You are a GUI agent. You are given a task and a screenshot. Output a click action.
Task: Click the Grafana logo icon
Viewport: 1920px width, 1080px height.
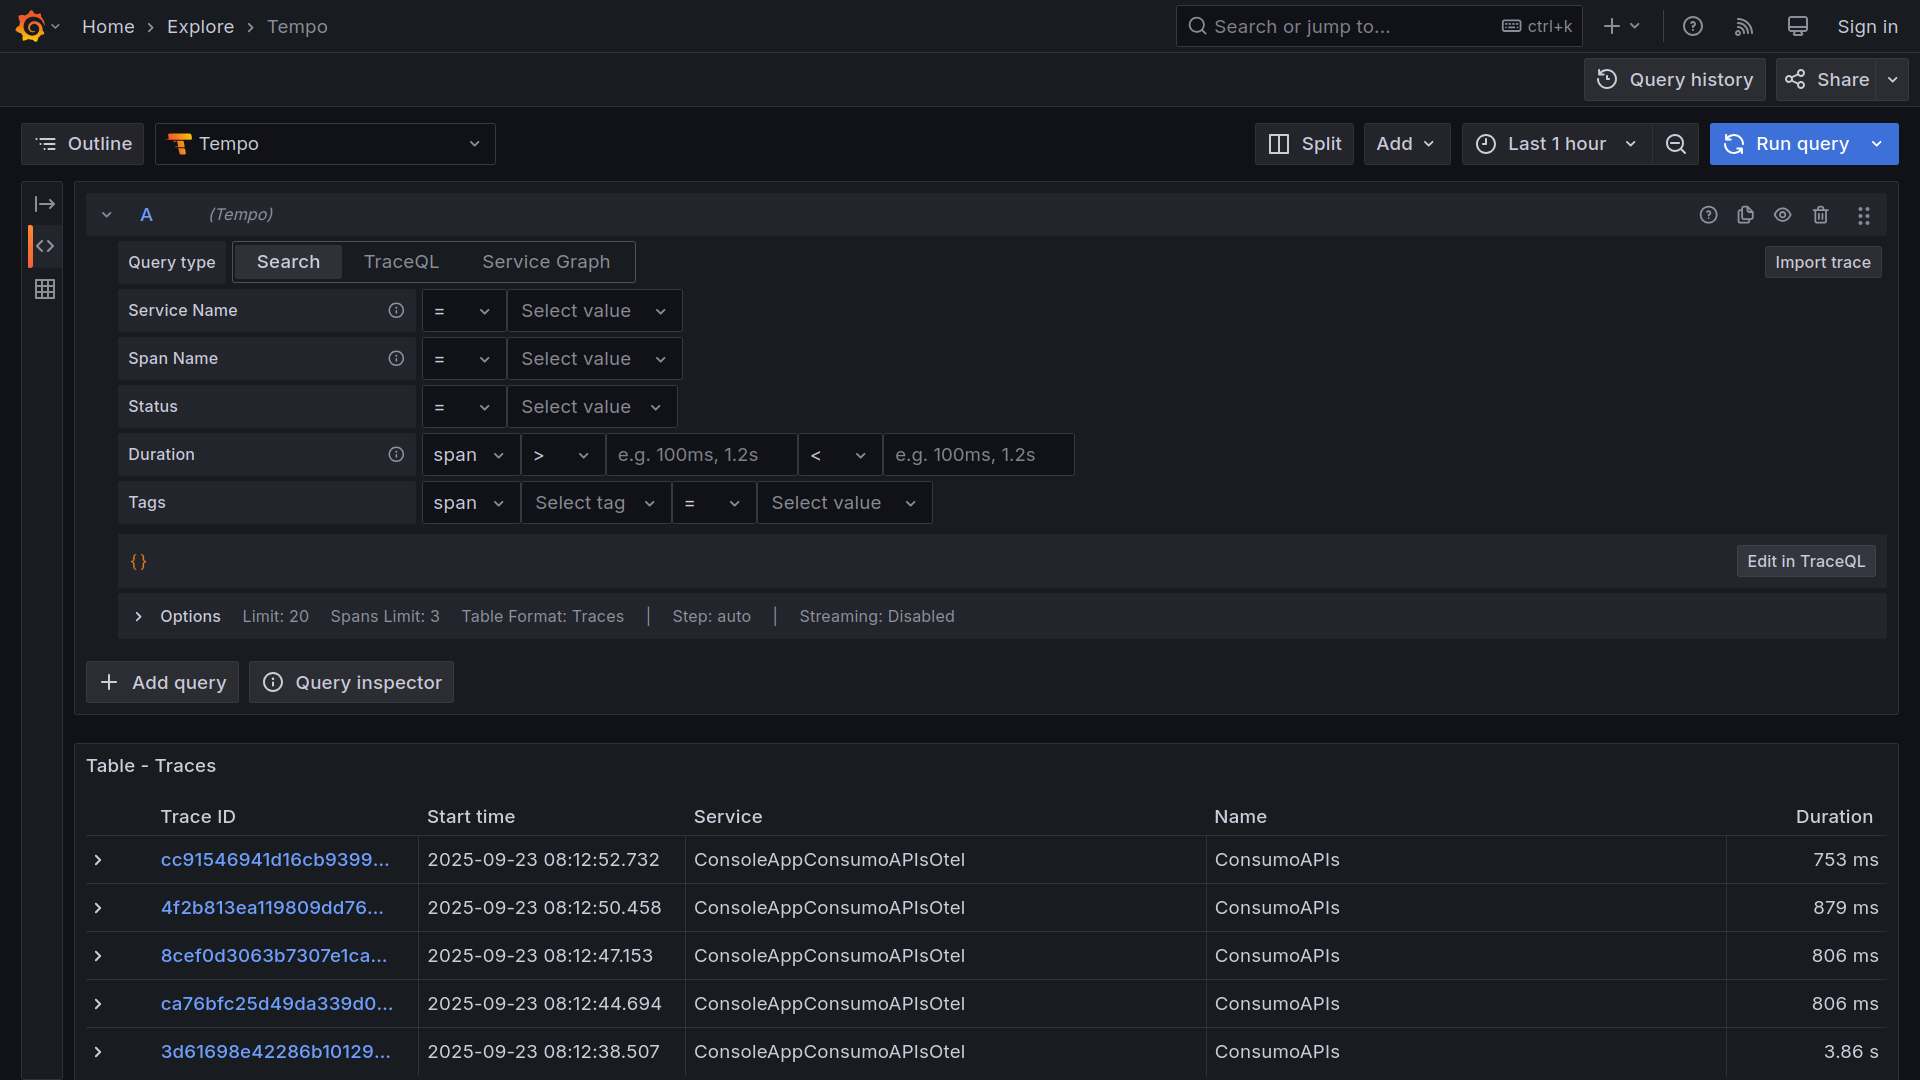(30, 26)
